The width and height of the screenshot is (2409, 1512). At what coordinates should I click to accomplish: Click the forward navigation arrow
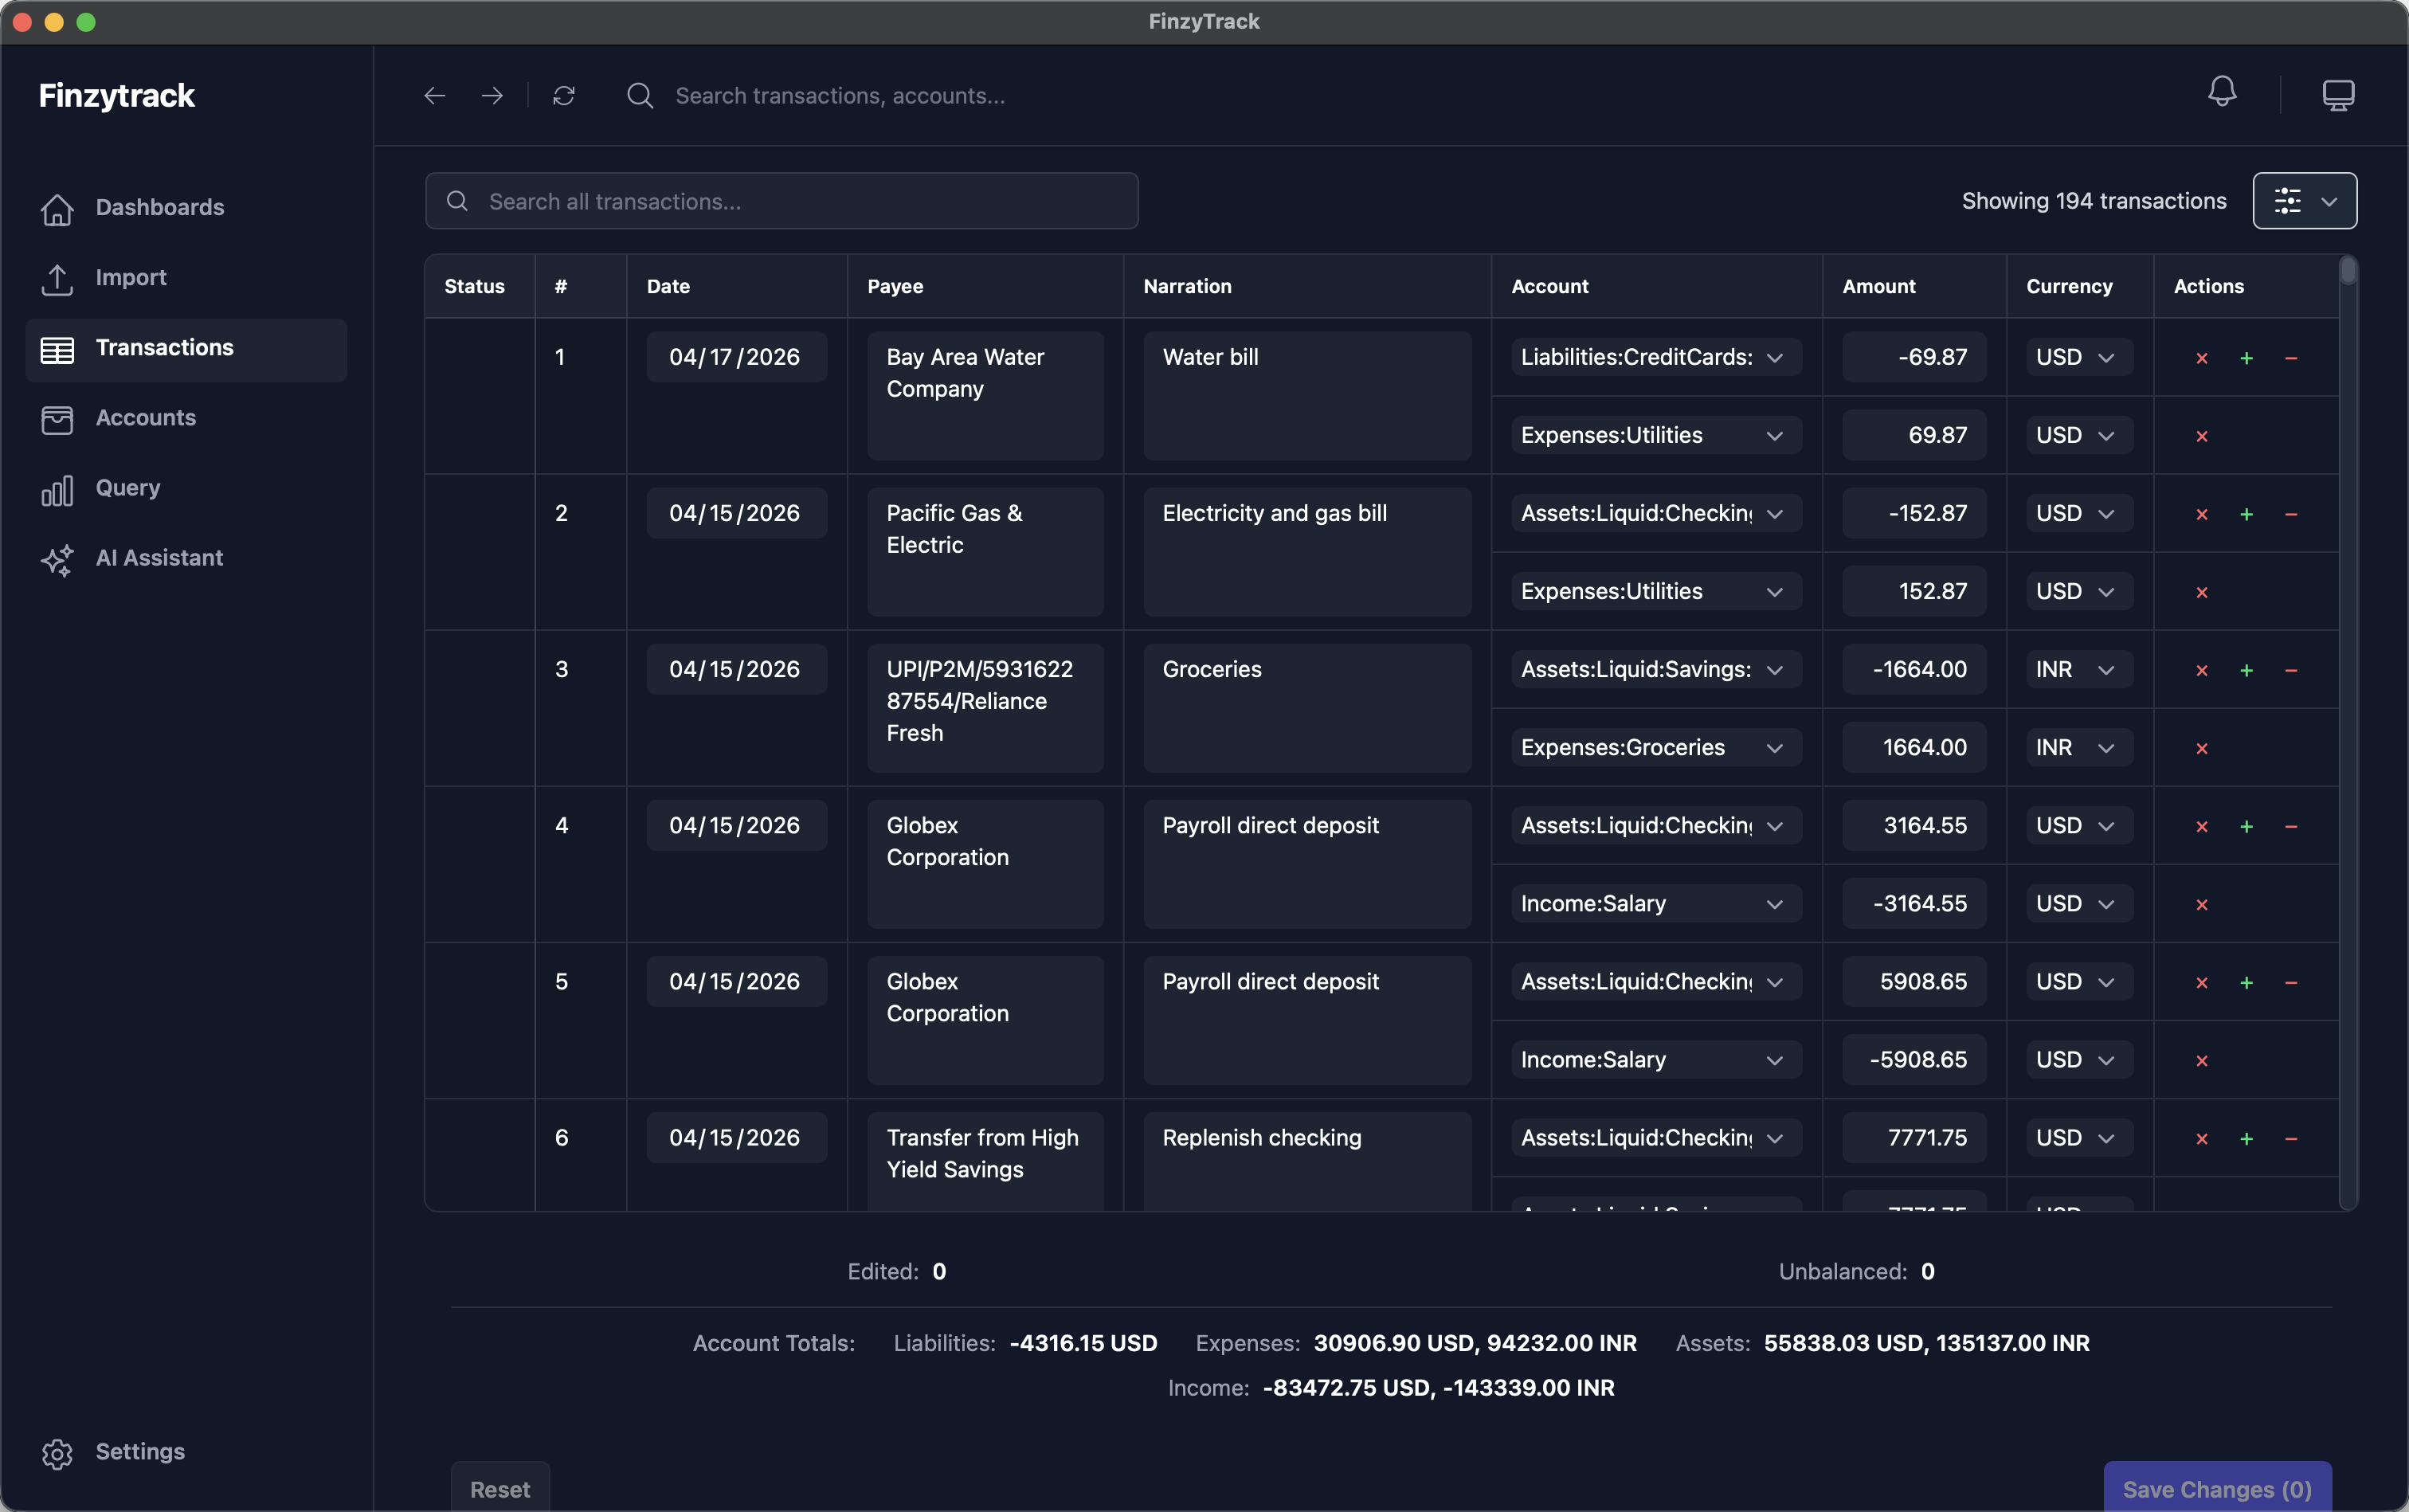coord(492,96)
